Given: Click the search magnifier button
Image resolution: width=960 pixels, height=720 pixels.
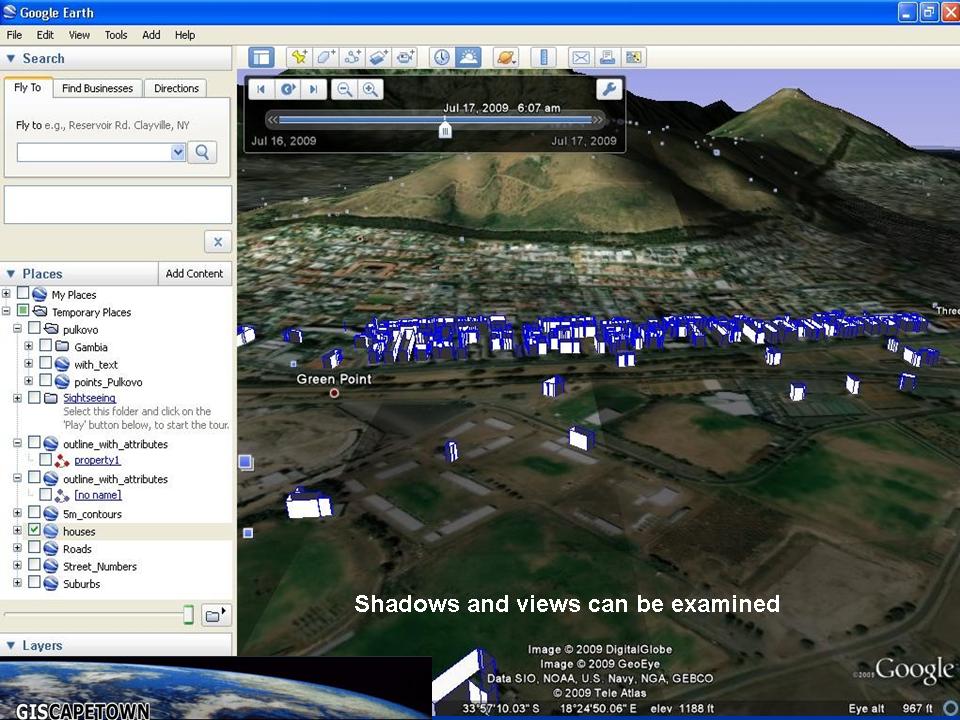Looking at the screenshot, I should pyautogui.click(x=202, y=152).
